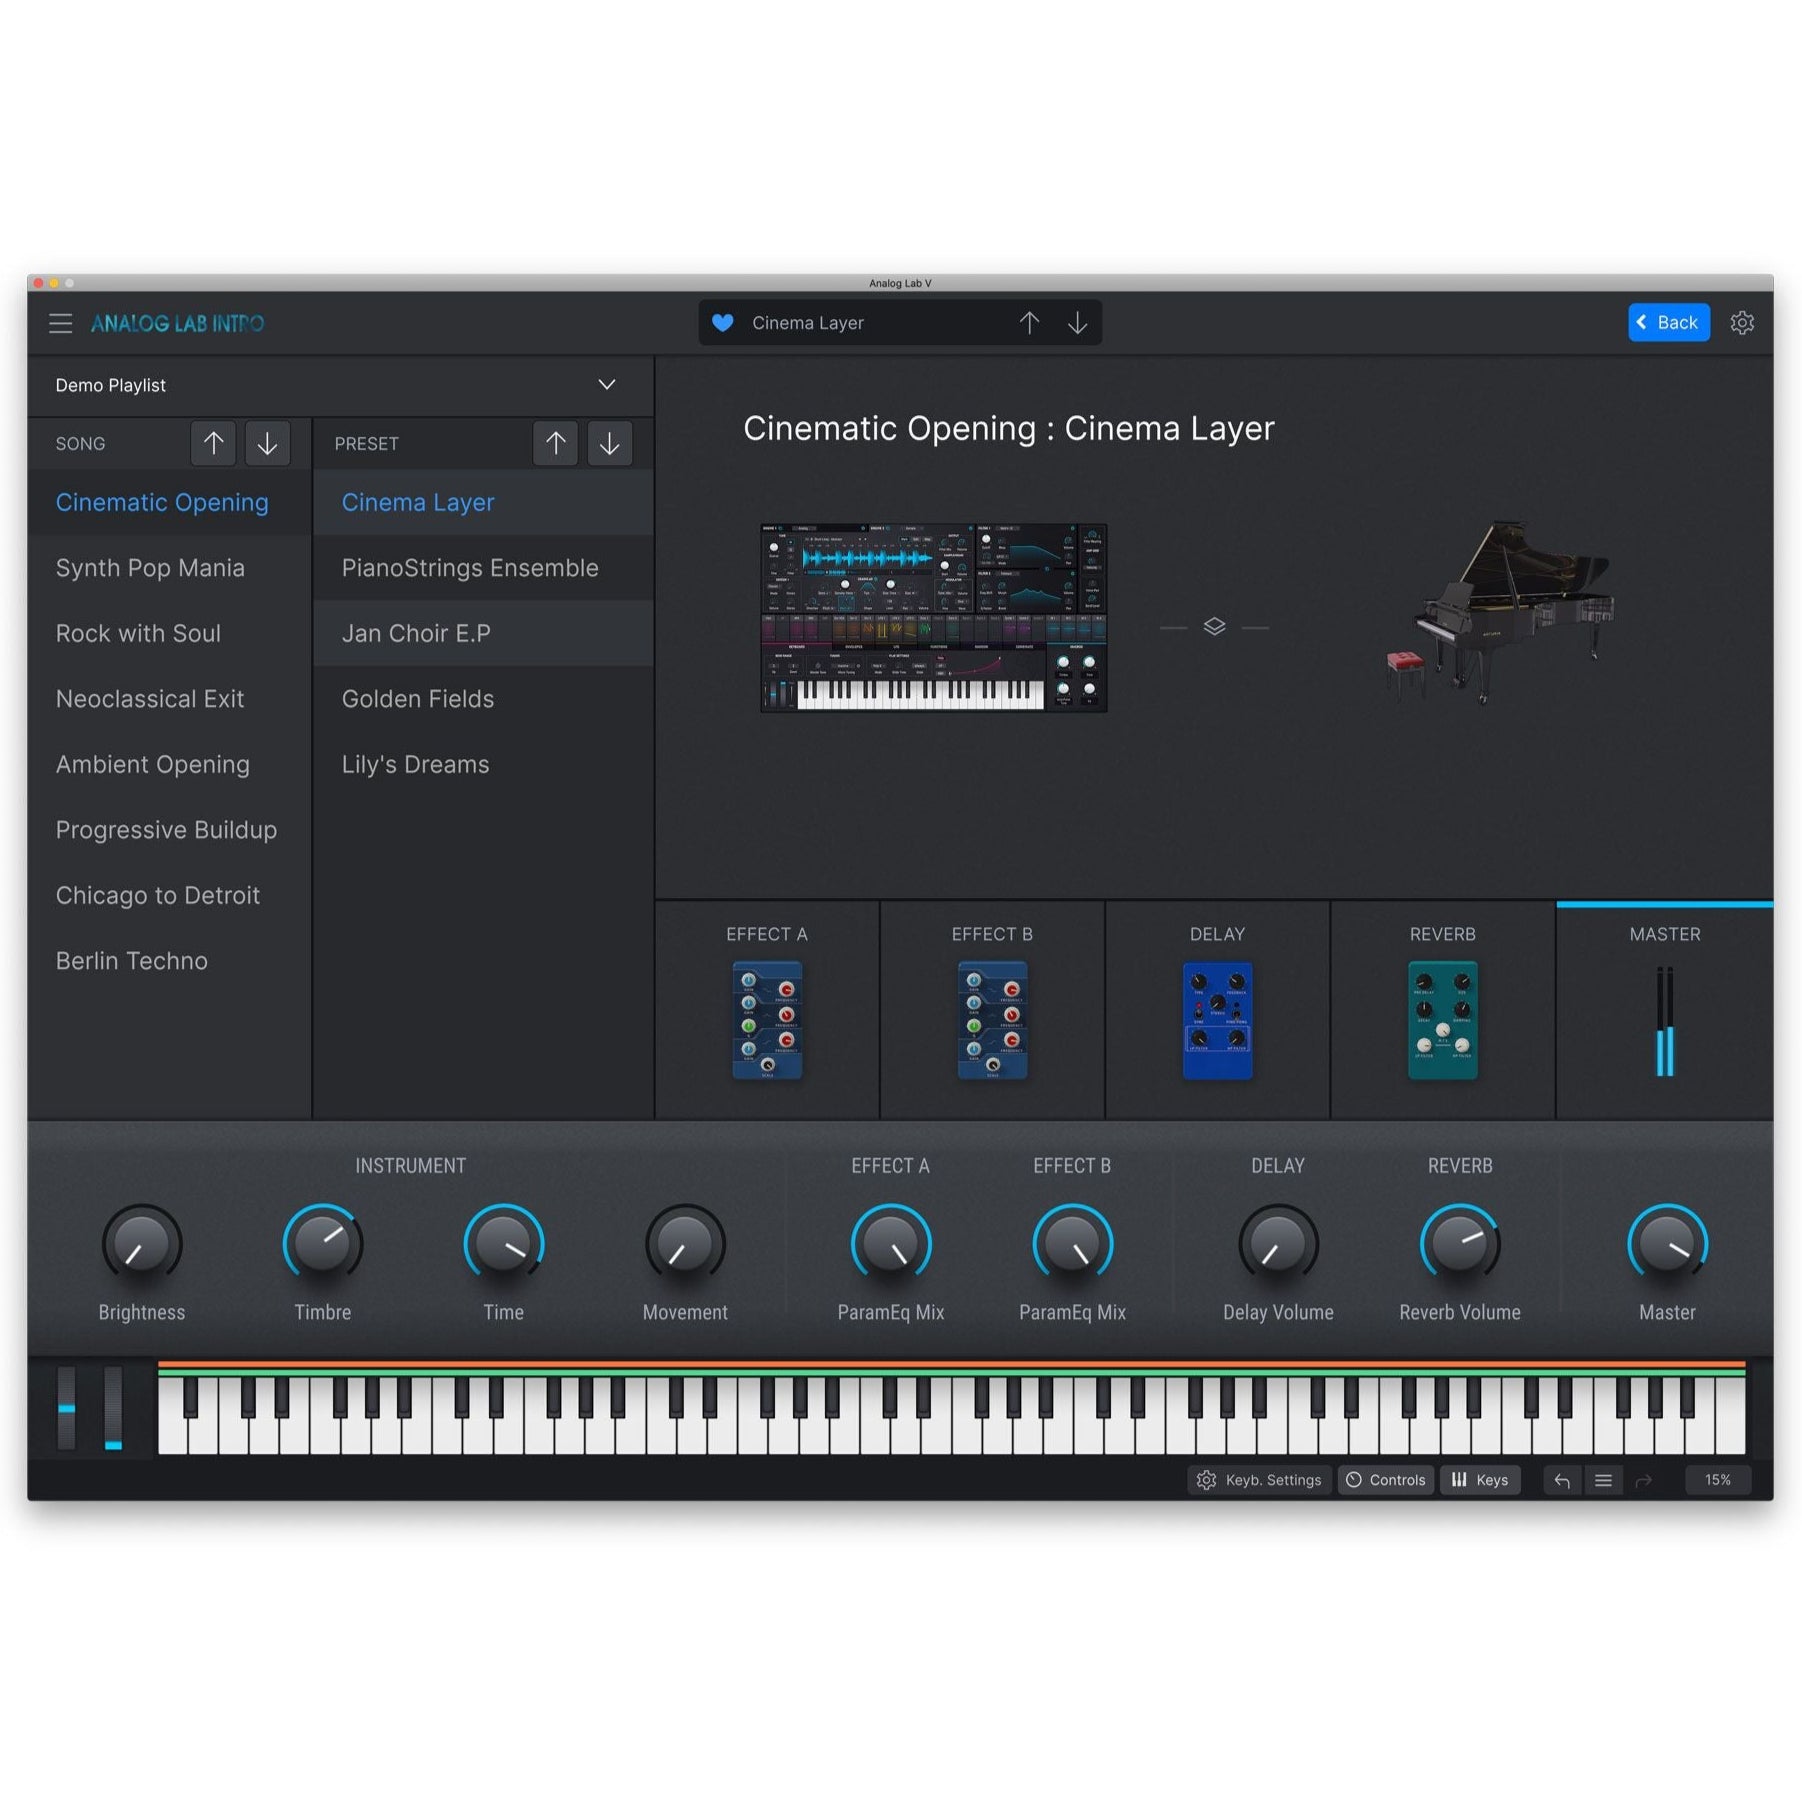The image size is (1802, 1802).
Task: Open the Cinema Layer preset name field
Action: tap(860, 323)
